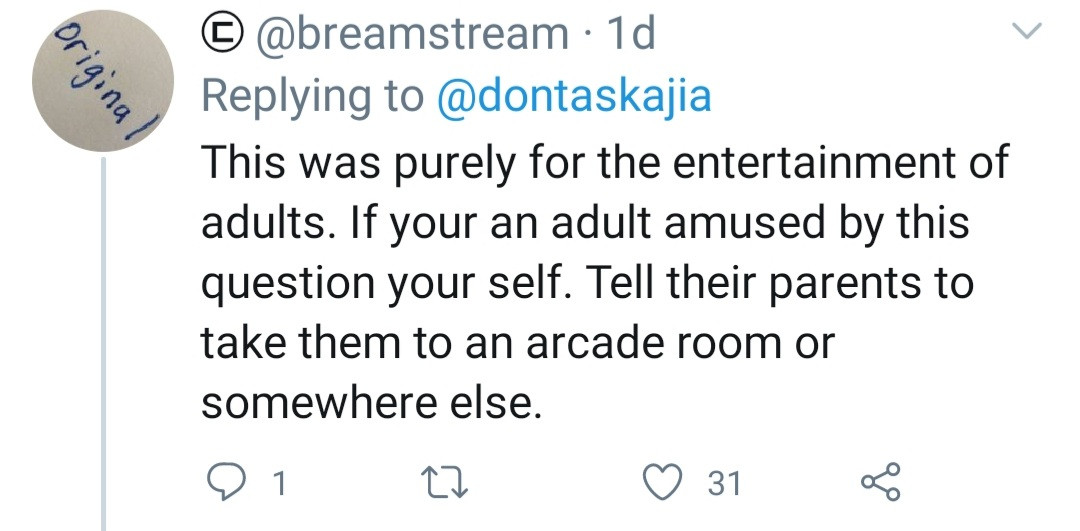Click the 'Replying to' label
The width and height of the screenshot is (1080, 531).
click(x=312, y=96)
